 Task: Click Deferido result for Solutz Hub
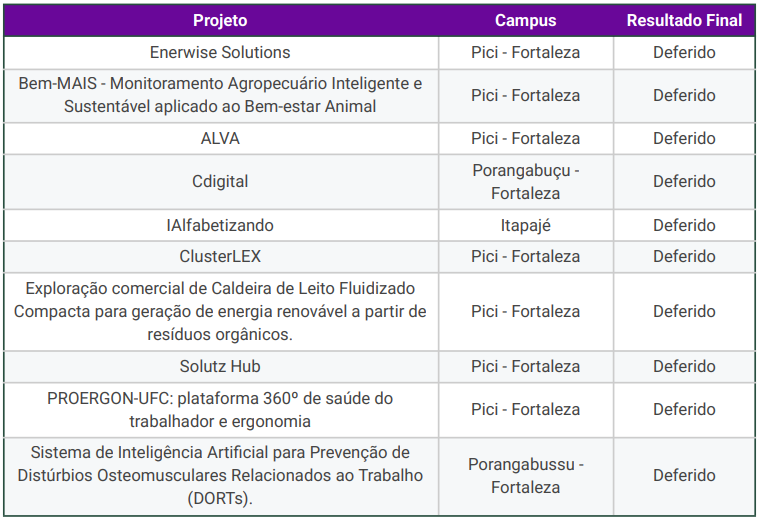(684, 366)
